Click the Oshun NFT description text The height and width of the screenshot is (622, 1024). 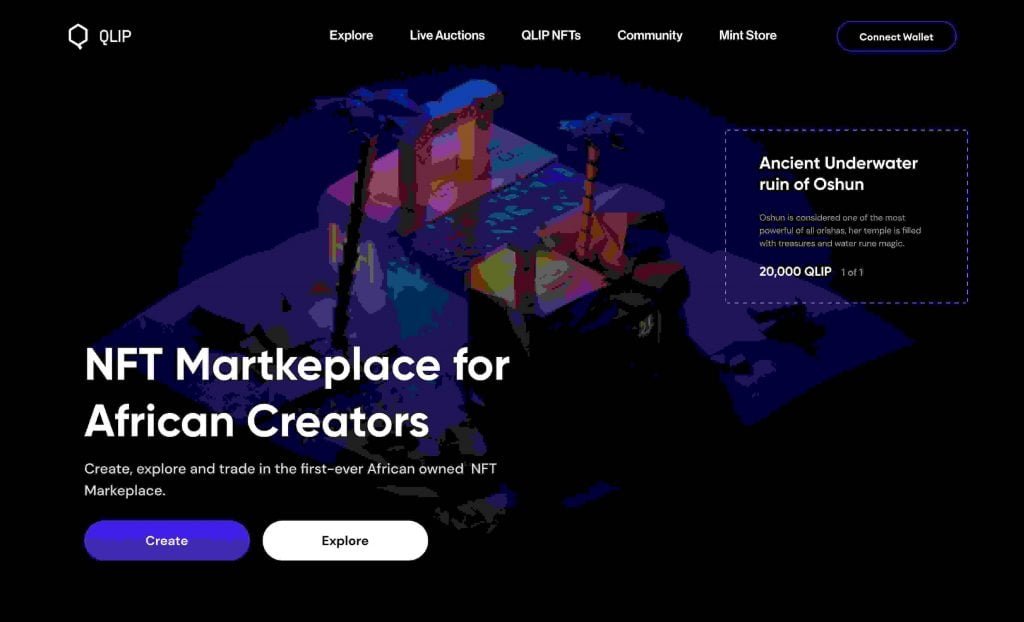click(840, 231)
